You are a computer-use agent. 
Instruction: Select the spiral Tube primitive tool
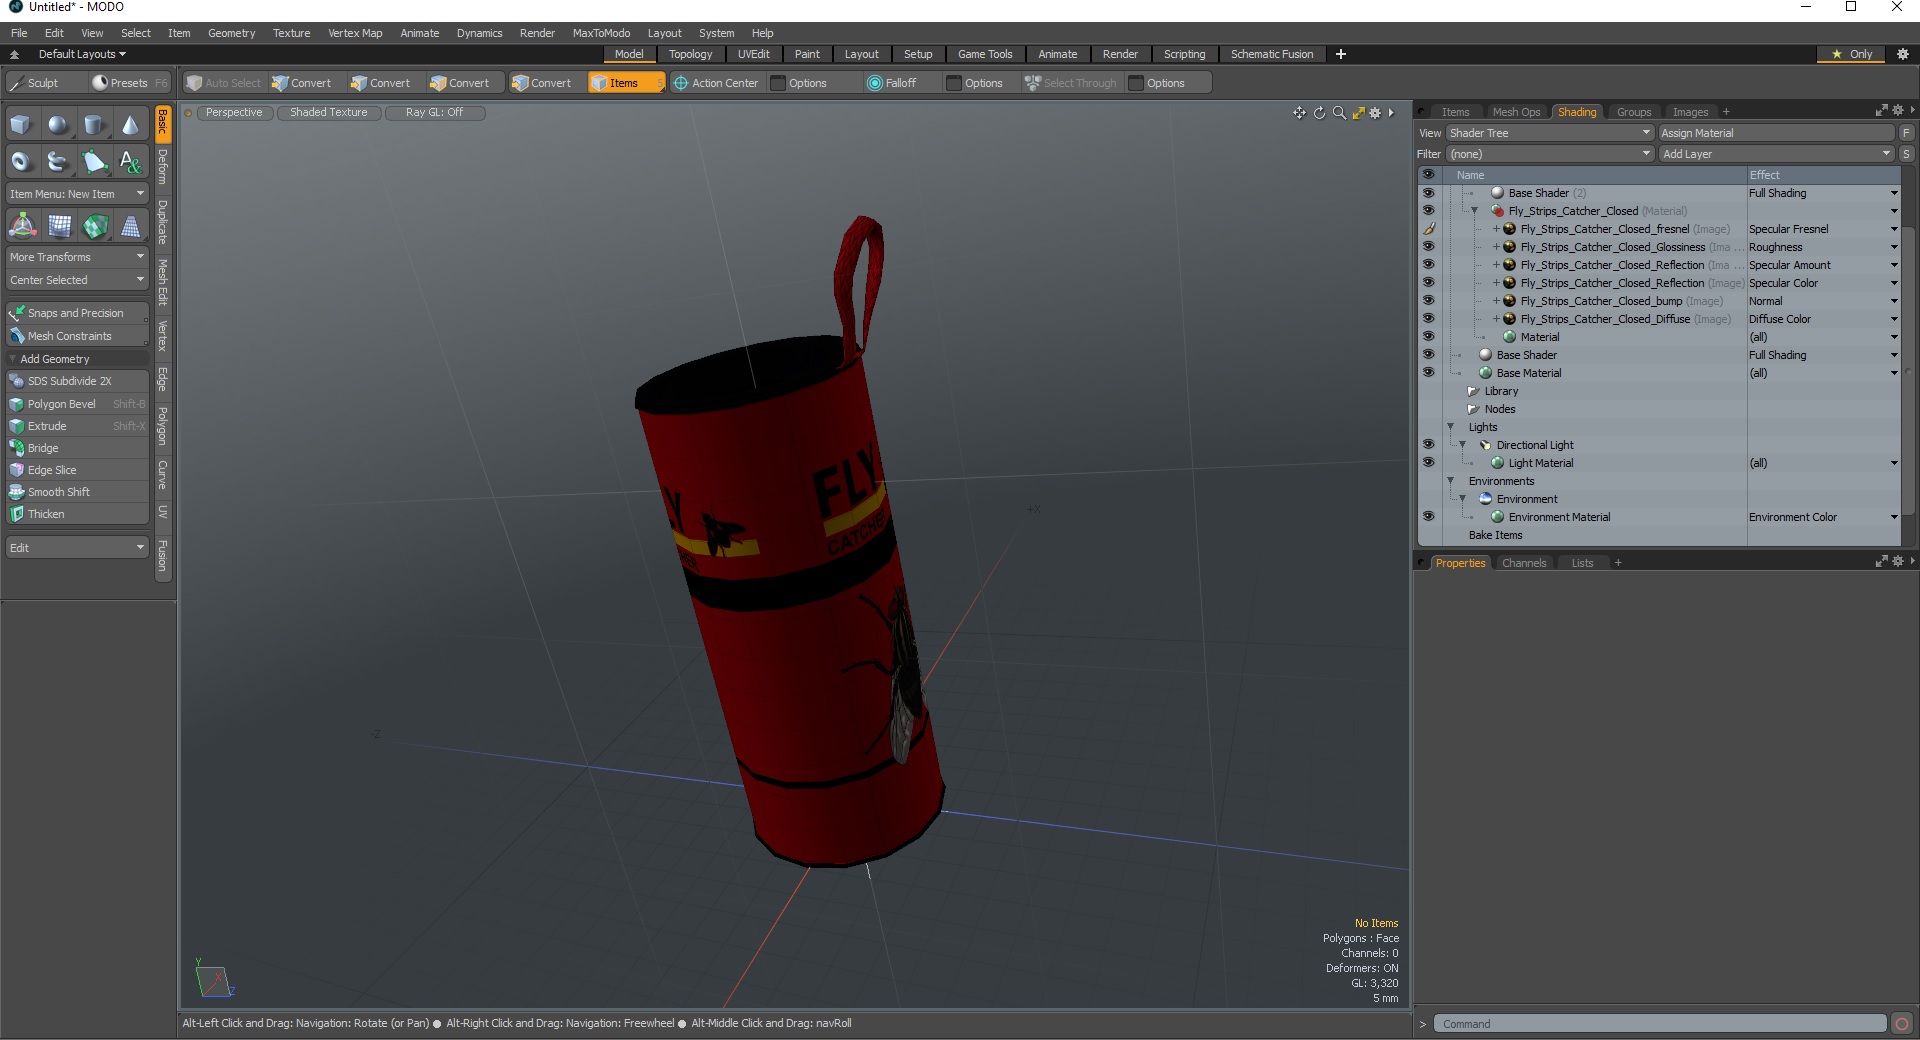pyautogui.click(x=59, y=162)
